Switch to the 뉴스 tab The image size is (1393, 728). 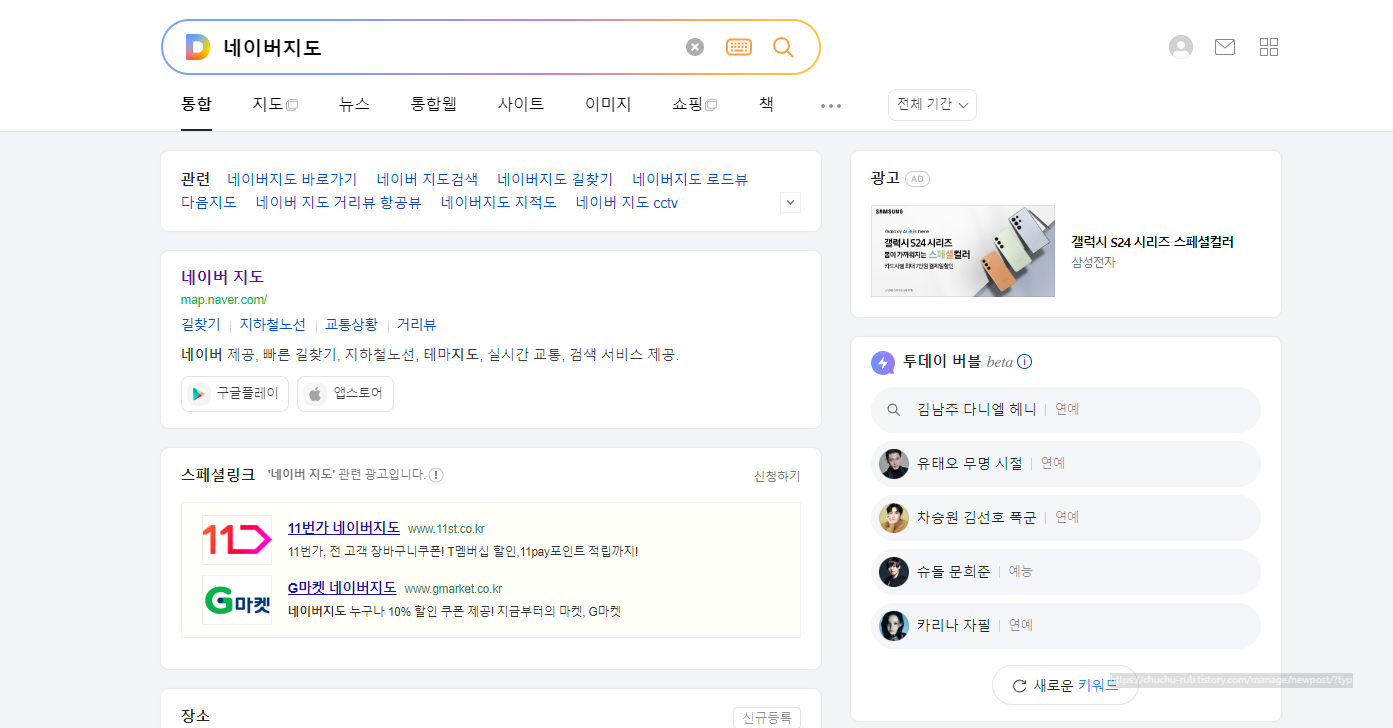pos(354,104)
